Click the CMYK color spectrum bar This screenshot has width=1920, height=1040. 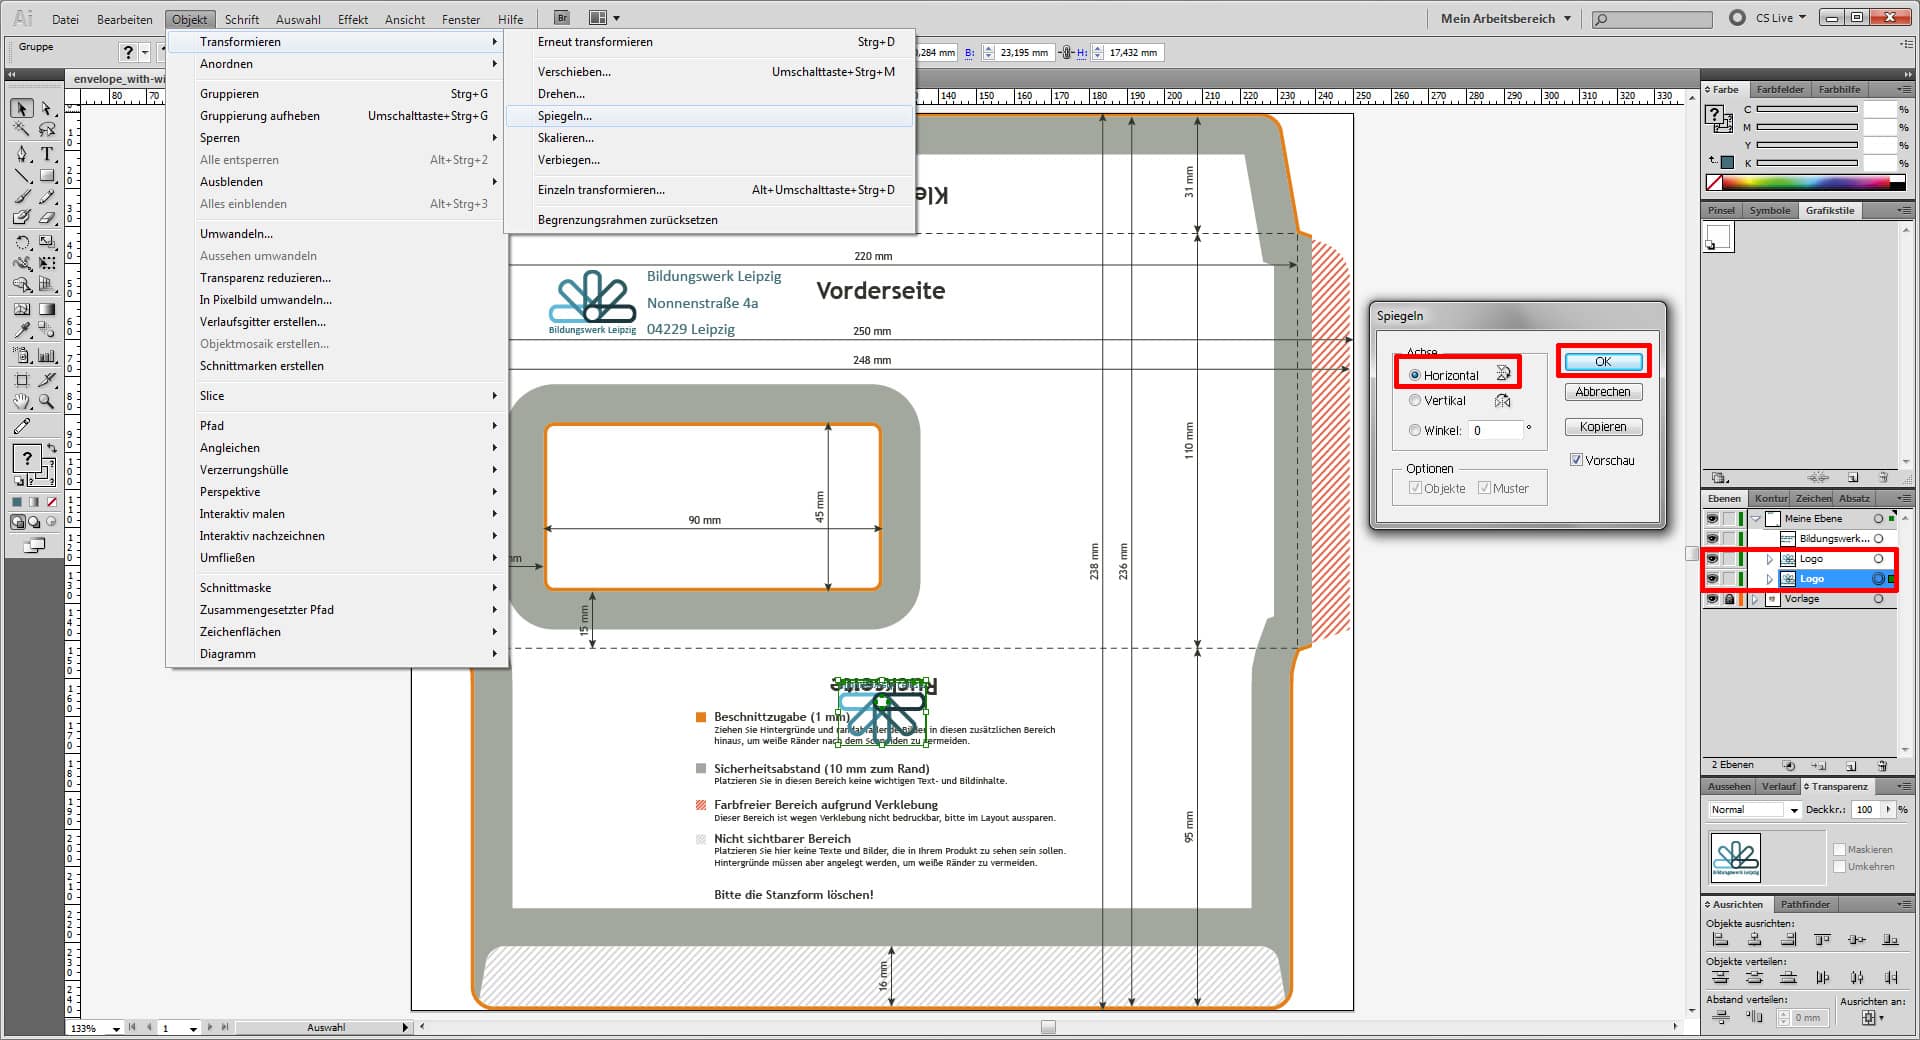[1806, 183]
